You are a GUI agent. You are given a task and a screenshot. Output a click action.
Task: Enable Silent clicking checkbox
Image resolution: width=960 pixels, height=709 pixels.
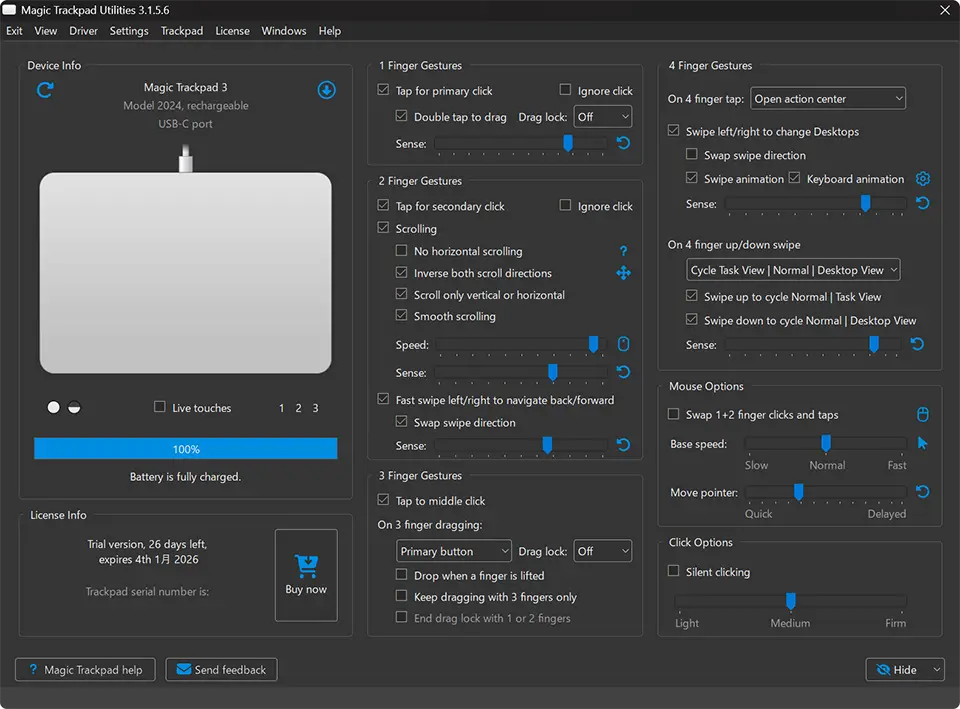(x=674, y=572)
